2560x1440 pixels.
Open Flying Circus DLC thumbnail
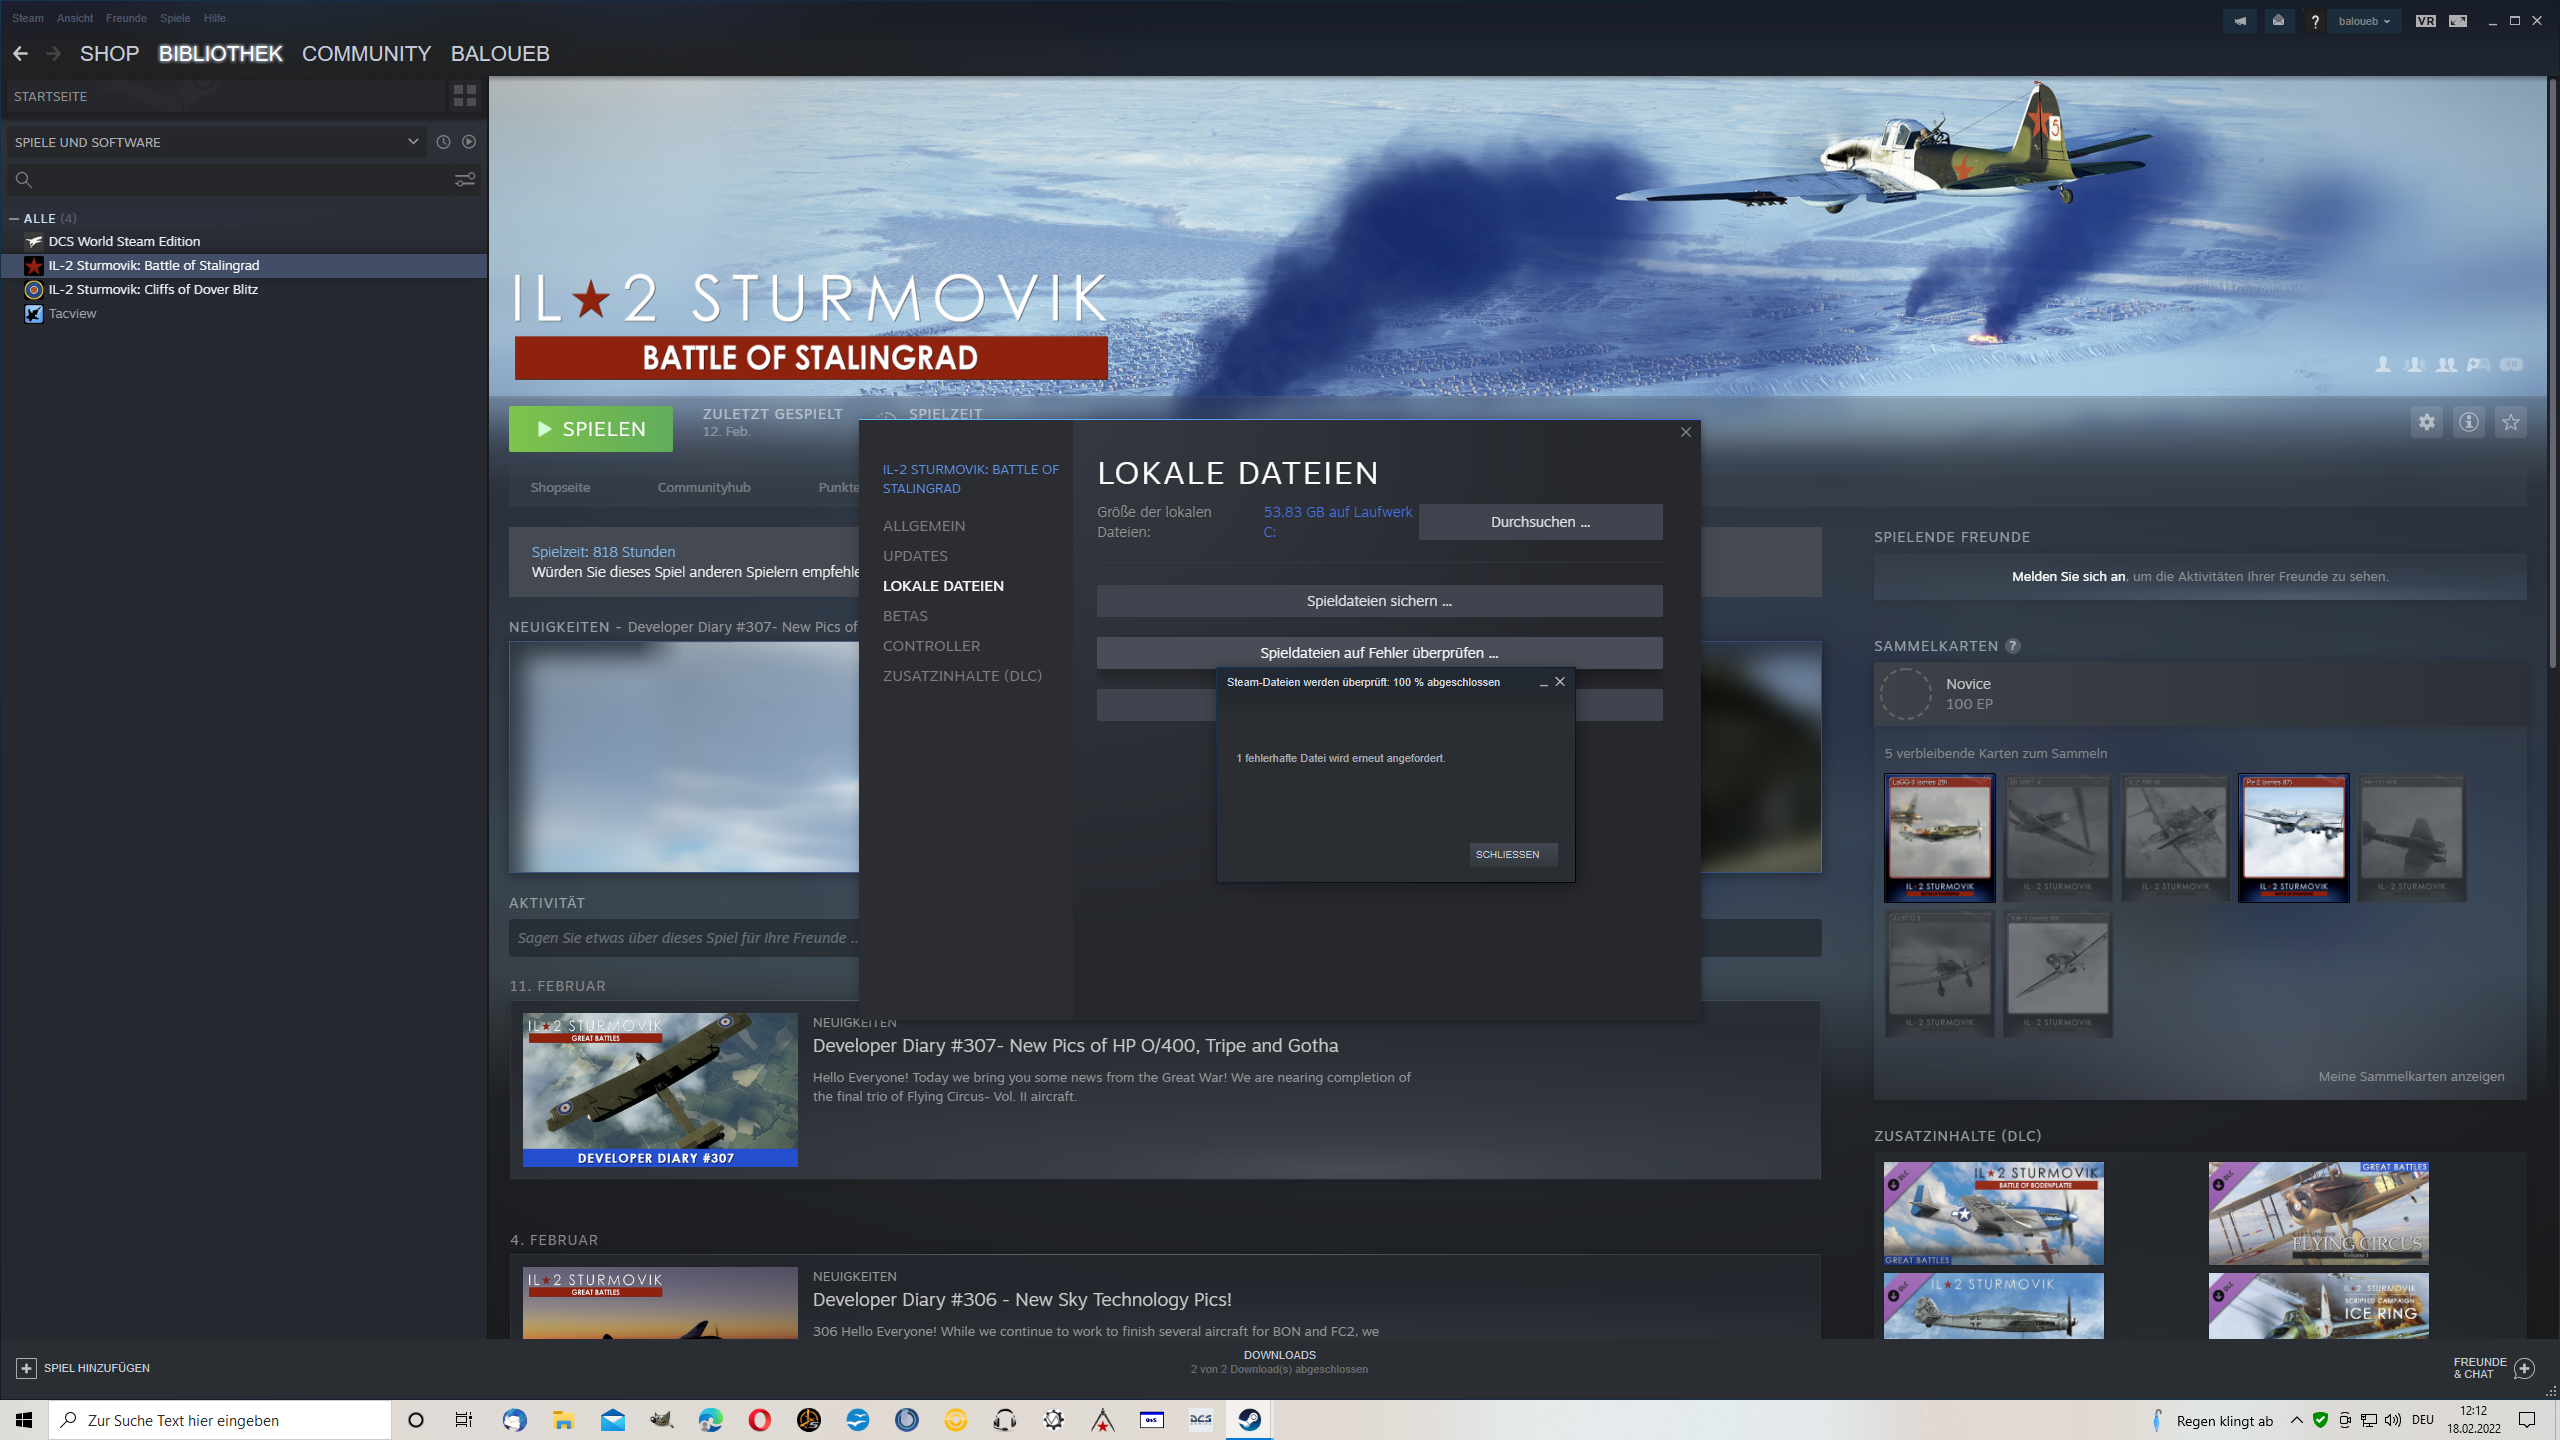coord(2318,1213)
